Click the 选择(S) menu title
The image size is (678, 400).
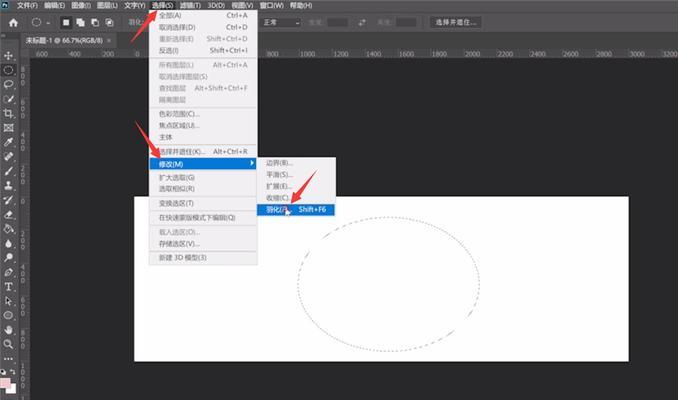[x=162, y=6]
